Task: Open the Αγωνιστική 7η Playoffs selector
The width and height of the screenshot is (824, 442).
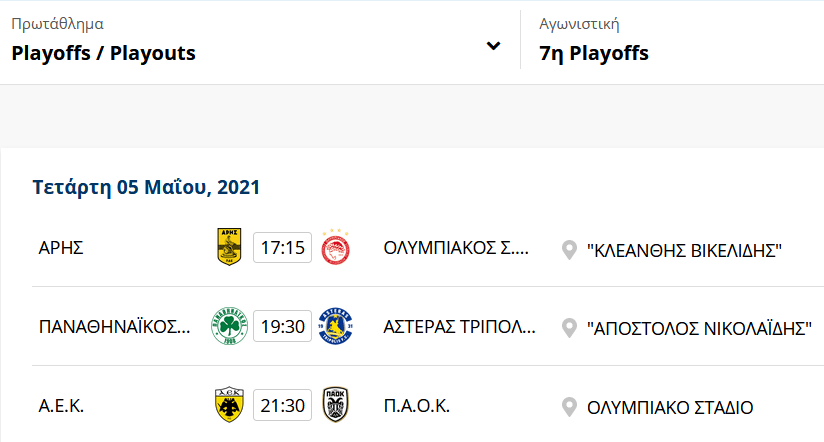Action: [594, 53]
